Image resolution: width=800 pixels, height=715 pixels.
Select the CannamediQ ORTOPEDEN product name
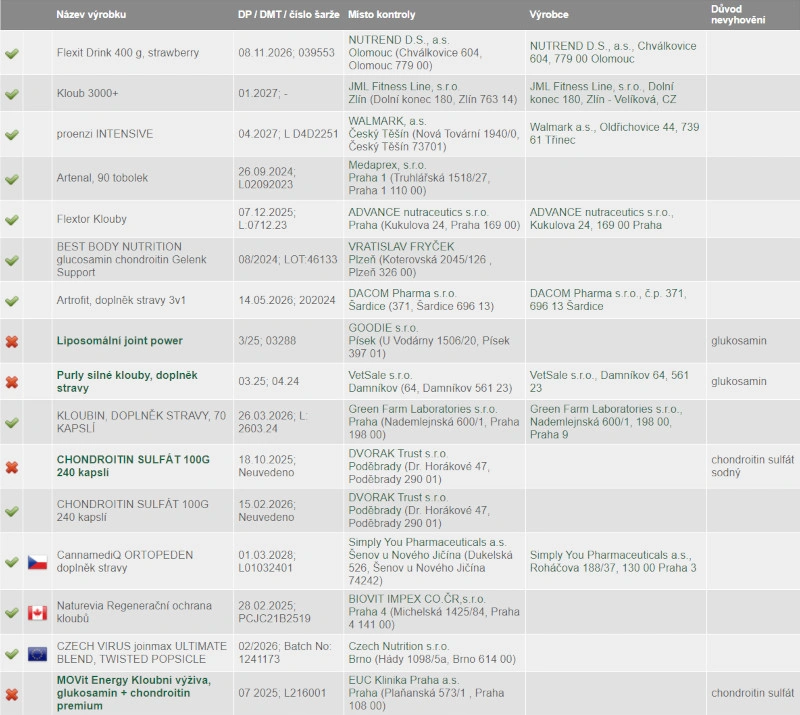(x=125, y=561)
